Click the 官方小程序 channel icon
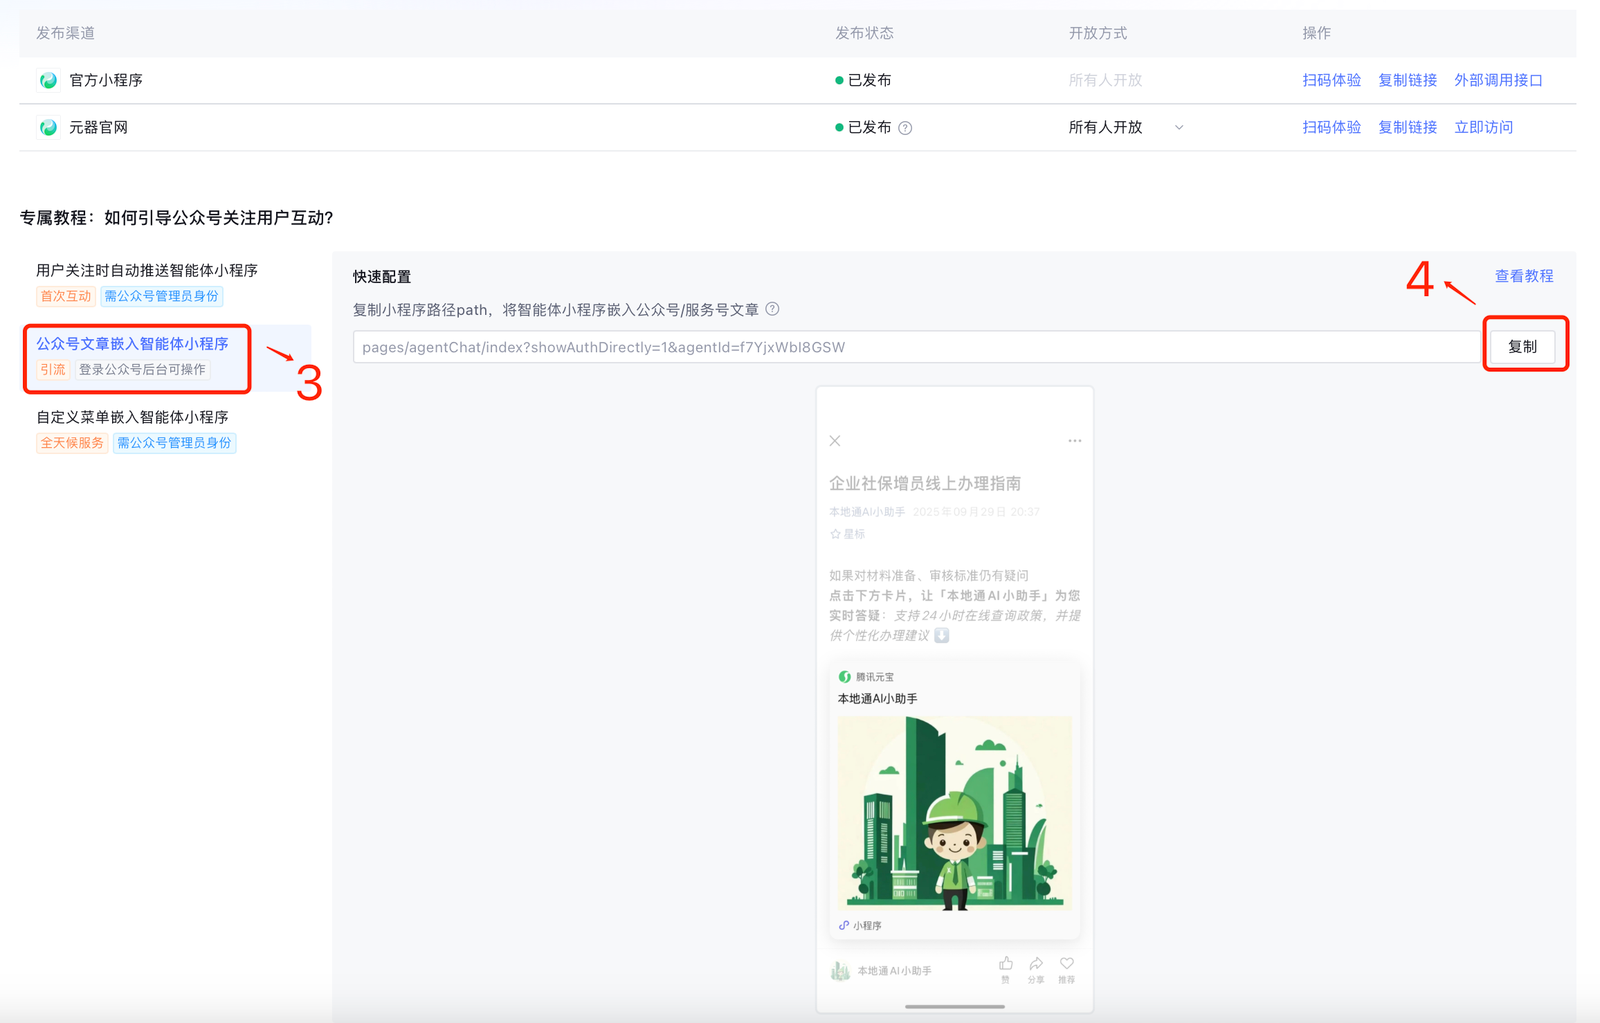 click(48, 80)
